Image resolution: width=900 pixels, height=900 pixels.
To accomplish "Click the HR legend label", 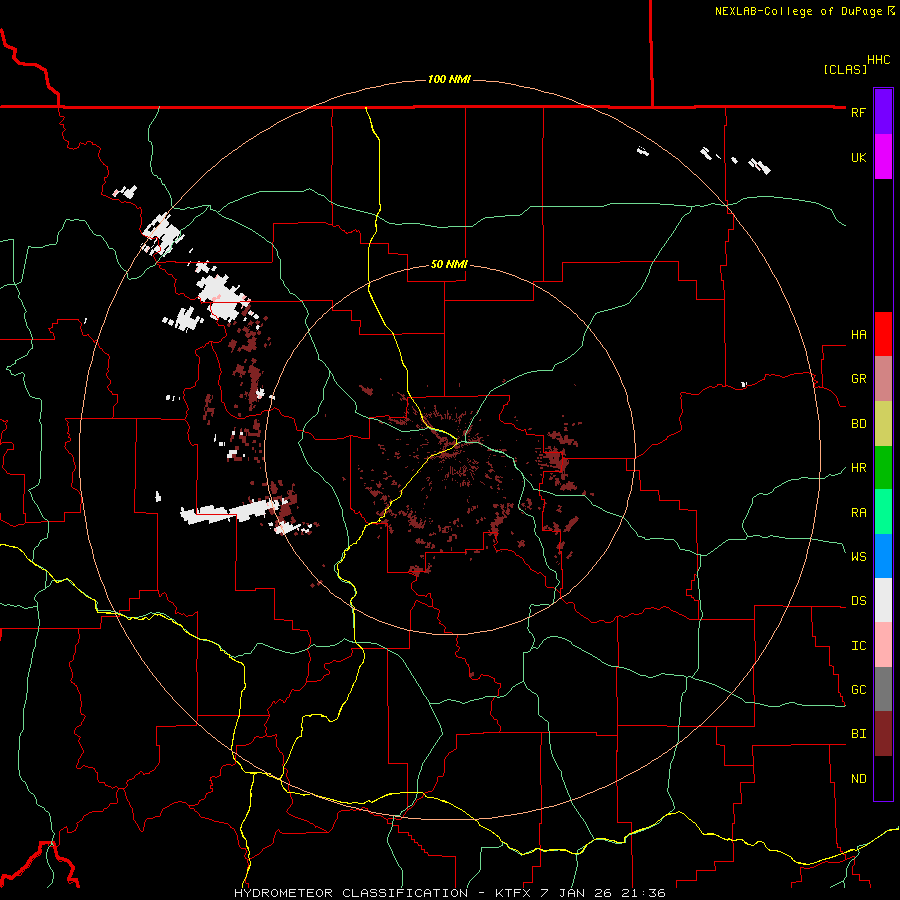I will point(858,468).
